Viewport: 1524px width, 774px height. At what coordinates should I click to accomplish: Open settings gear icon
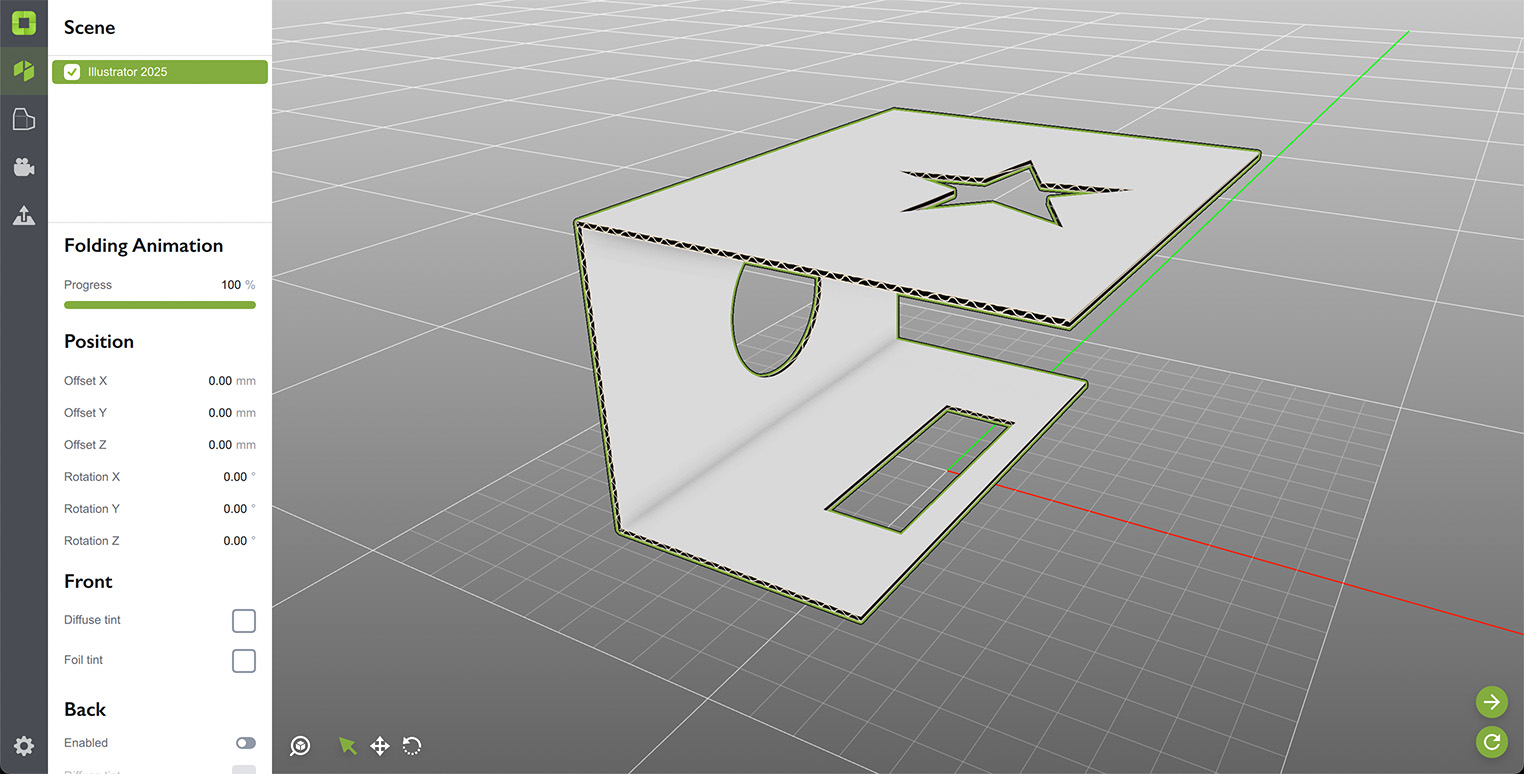pyautogui.click(x=24, y=746)
